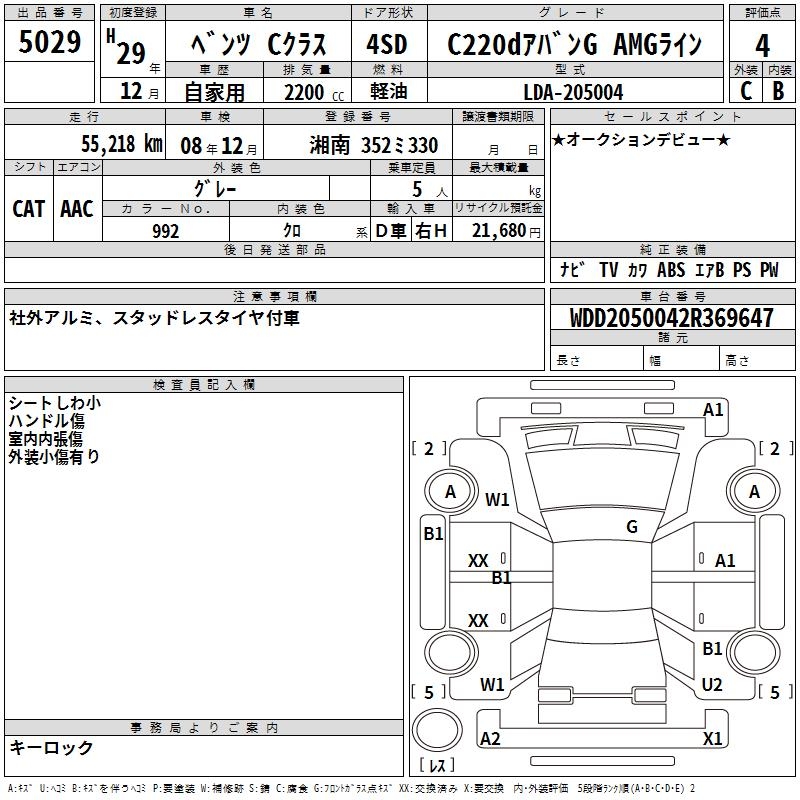Select the model code LDA-205004
The height and width of the screenshot is (800, 800).
[x=574, y=92]
